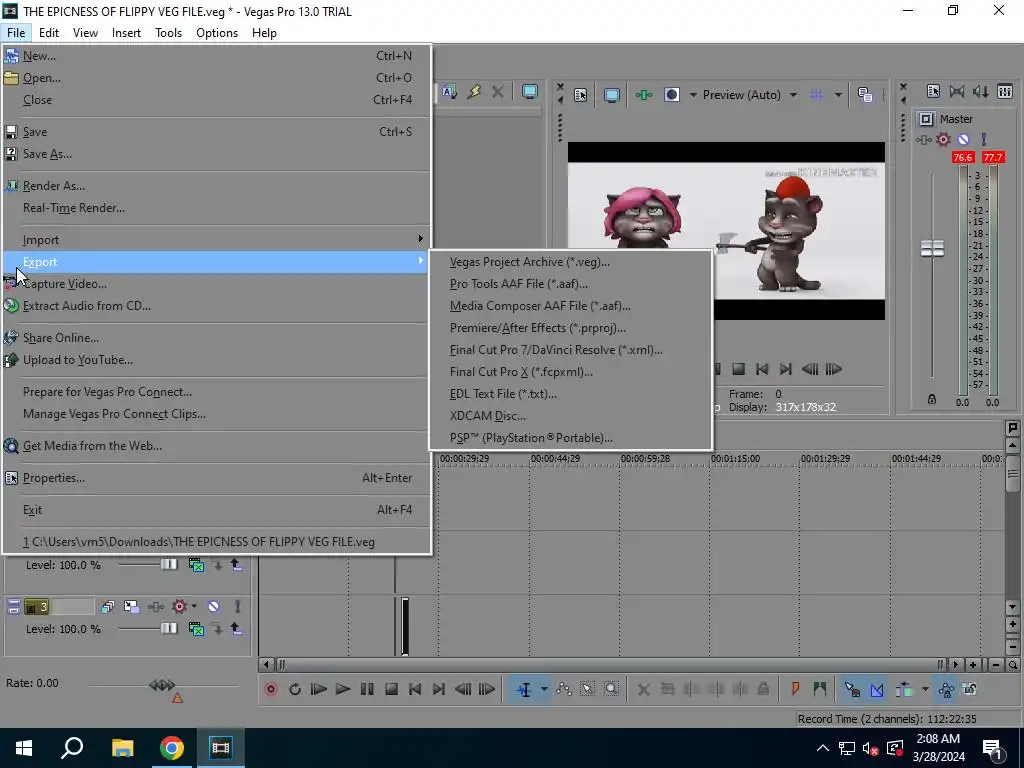Solo the Master bus
The width and height of the screenshot is (1024, 768).
click(984, 139)
